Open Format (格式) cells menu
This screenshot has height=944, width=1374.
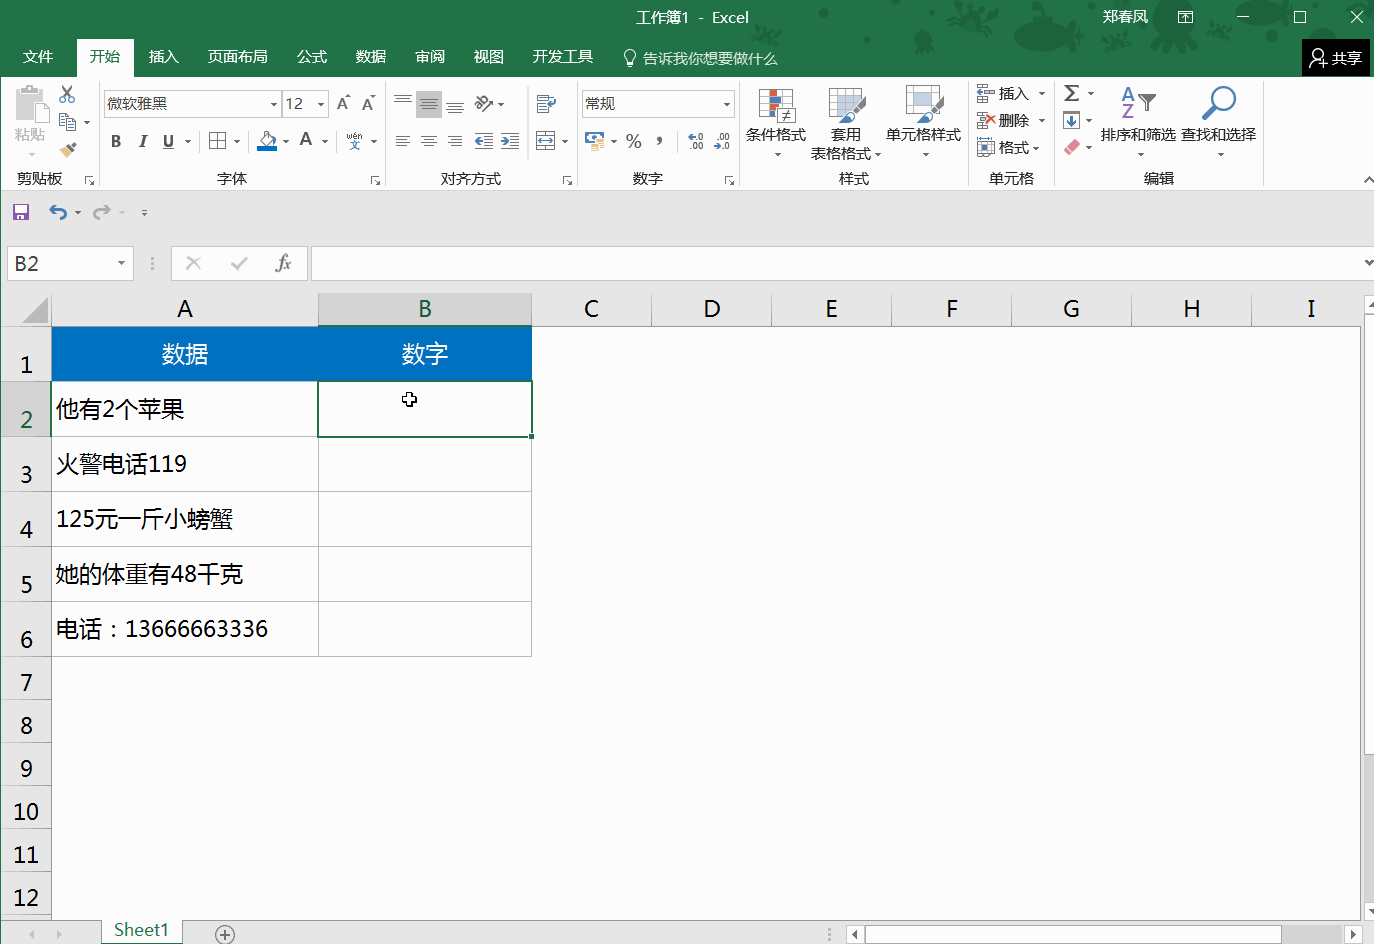[1009, 147]
